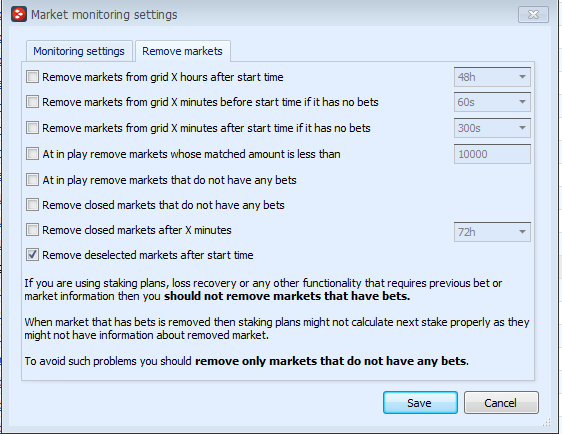Expand the 60s dropdown arrow

[522, 102]
